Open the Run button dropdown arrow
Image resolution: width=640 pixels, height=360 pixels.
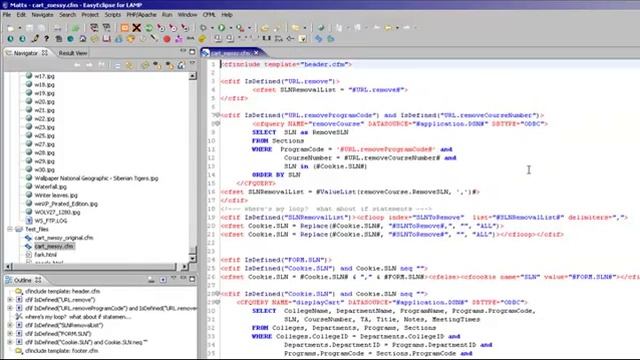(x=231, y=28)
